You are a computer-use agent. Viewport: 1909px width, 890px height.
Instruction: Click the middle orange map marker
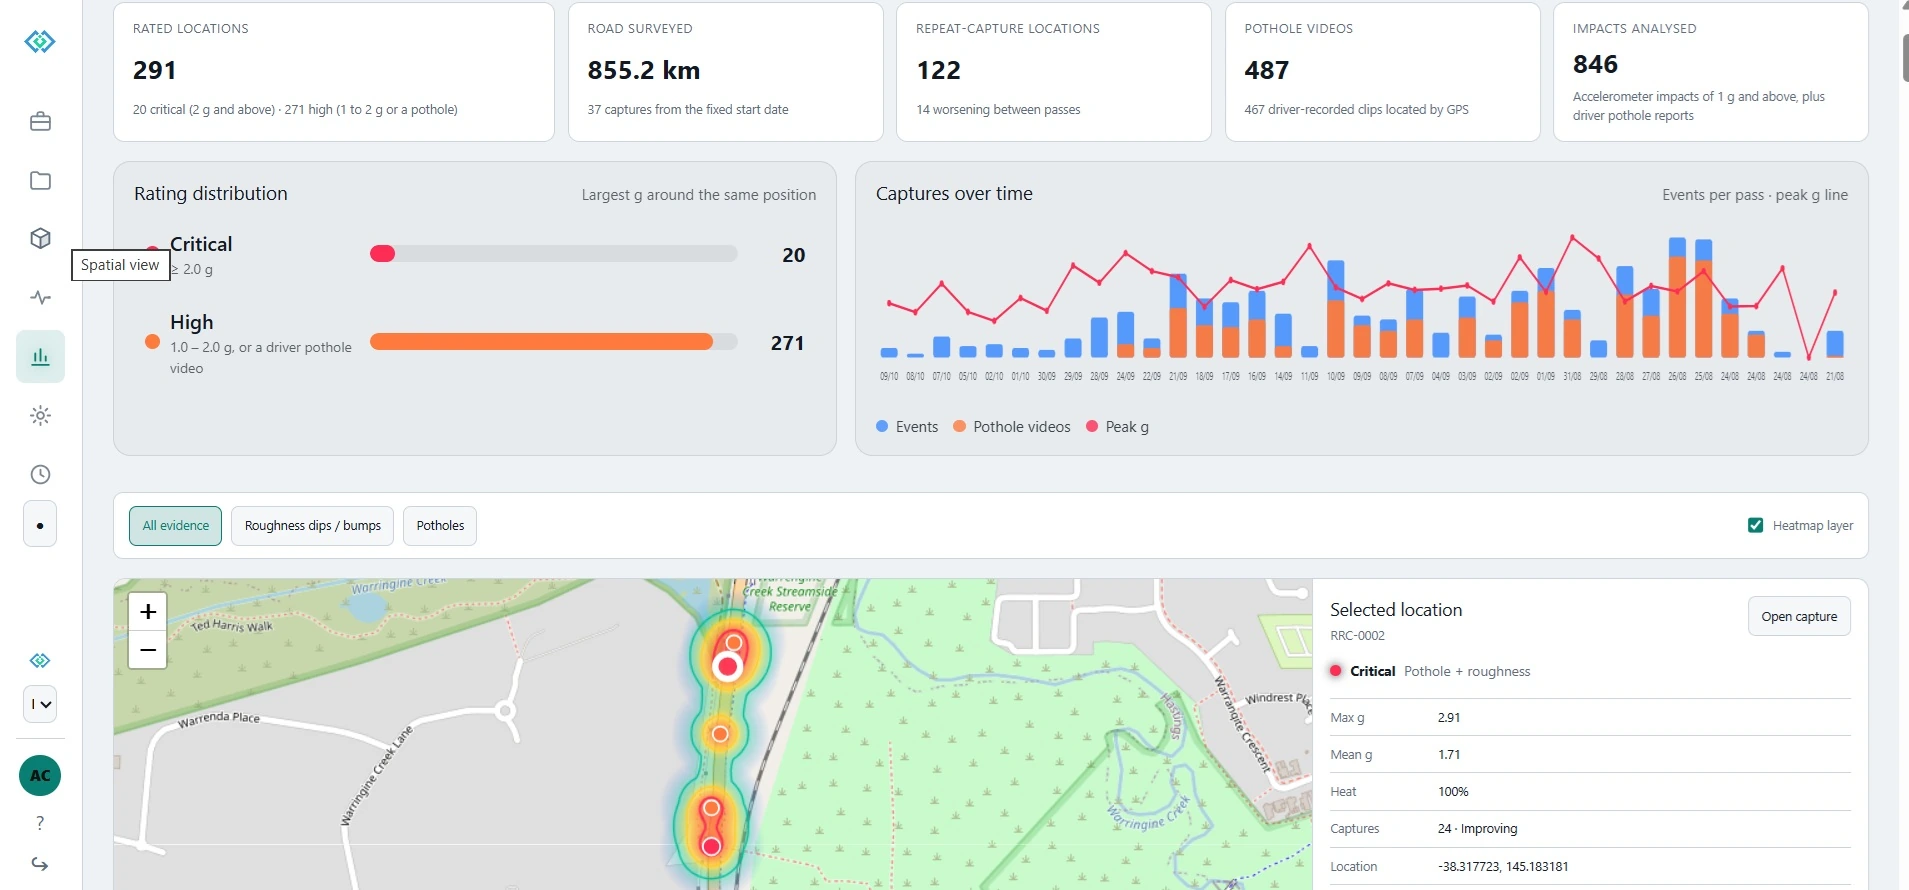click(x=720, y=734)
